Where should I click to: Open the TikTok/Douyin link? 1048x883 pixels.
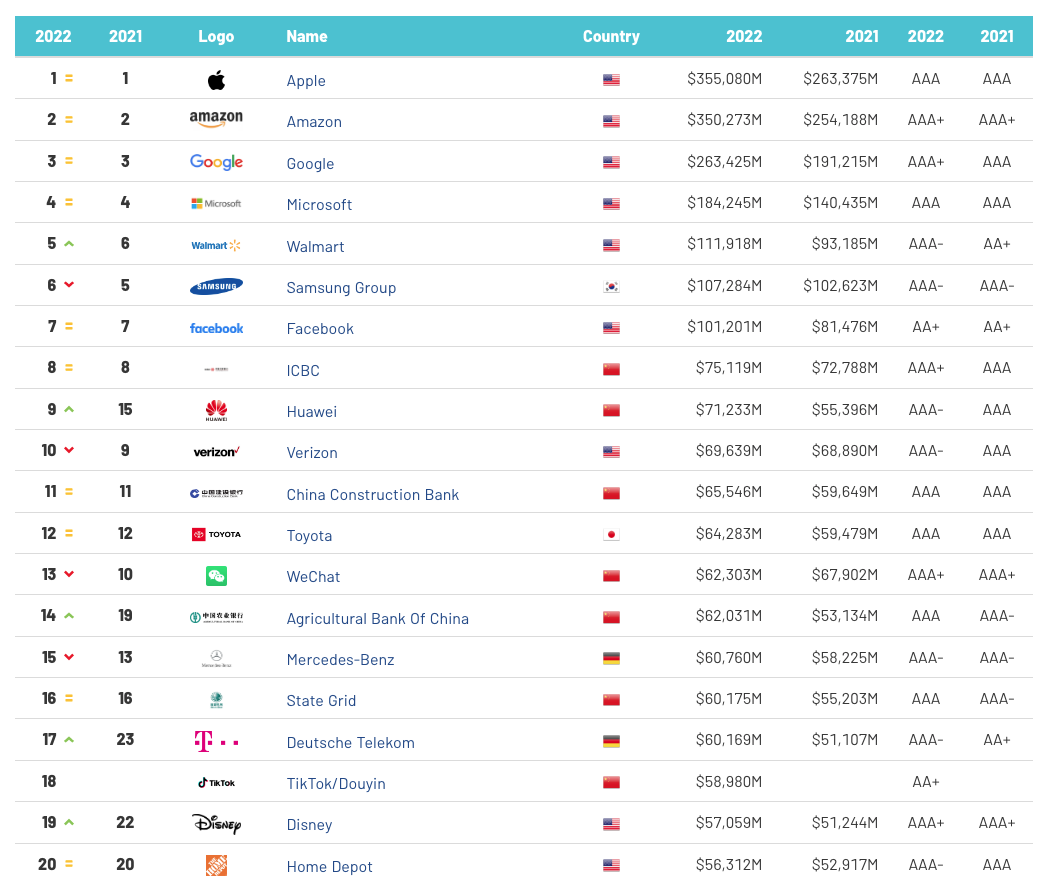pyautogui.click(x=336, y=783)
